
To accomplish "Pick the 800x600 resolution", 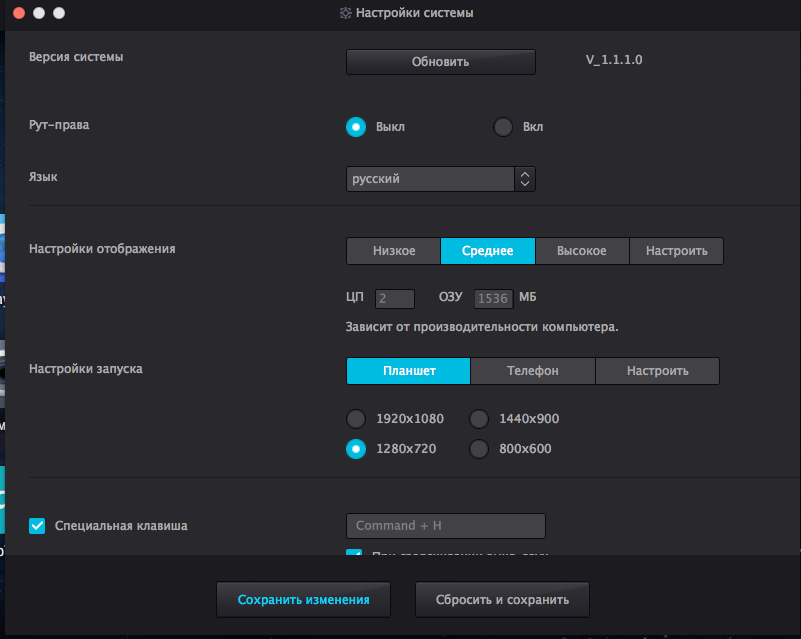I will coord(479,449).
